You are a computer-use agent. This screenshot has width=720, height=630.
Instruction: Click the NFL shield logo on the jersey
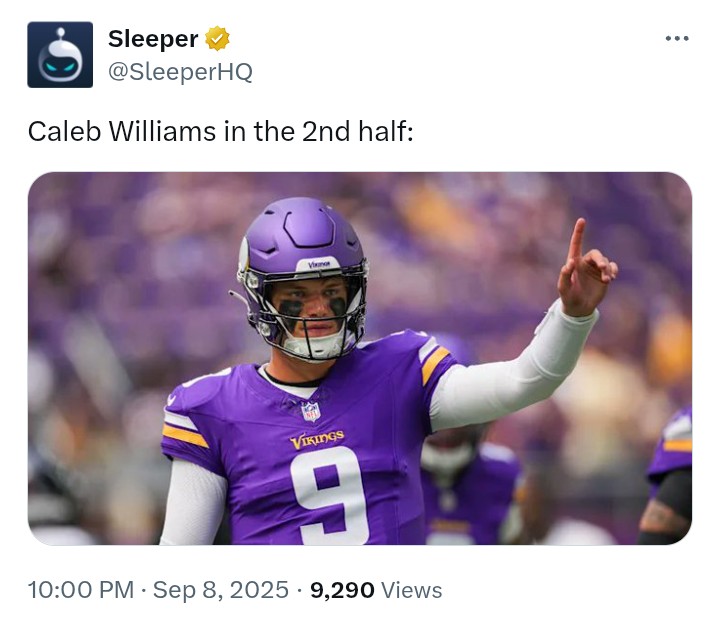pyautogui.click(x=311, y=411)
